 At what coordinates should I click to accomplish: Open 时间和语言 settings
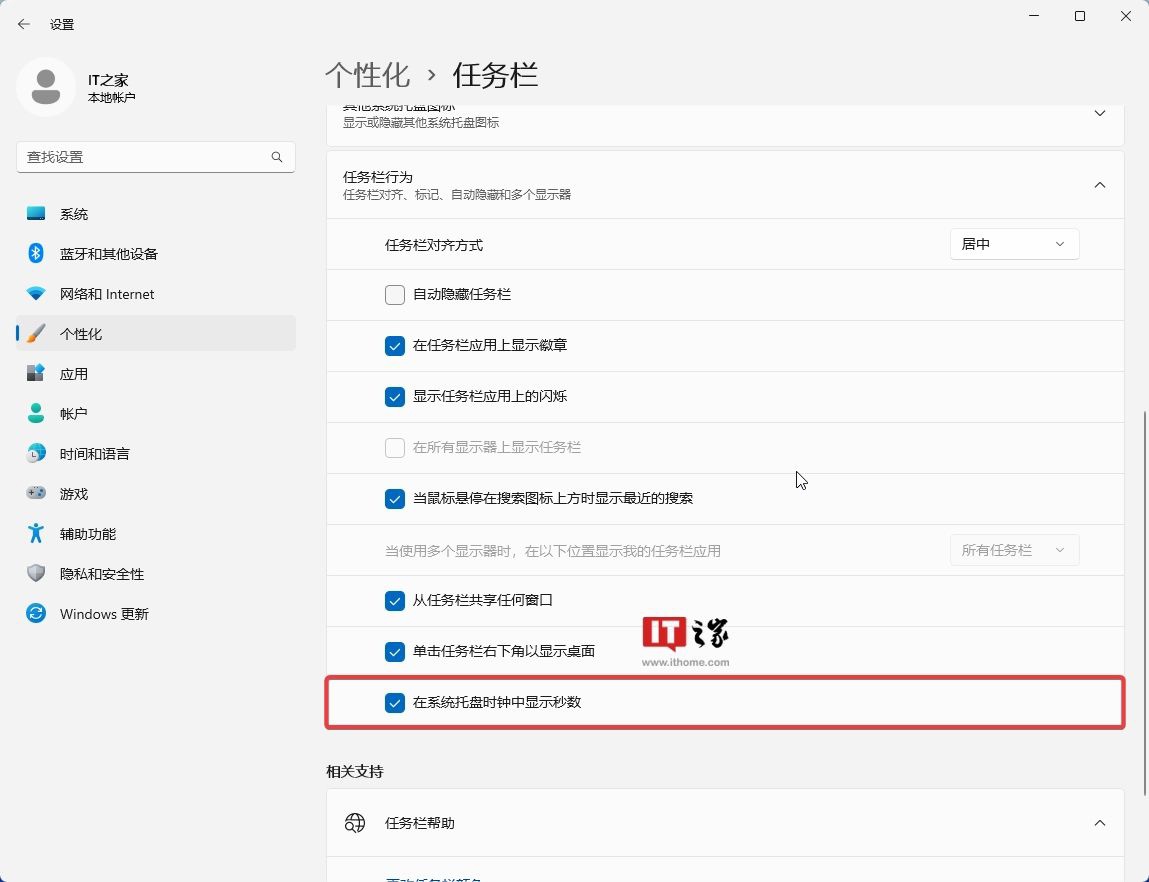click(94, 453)
